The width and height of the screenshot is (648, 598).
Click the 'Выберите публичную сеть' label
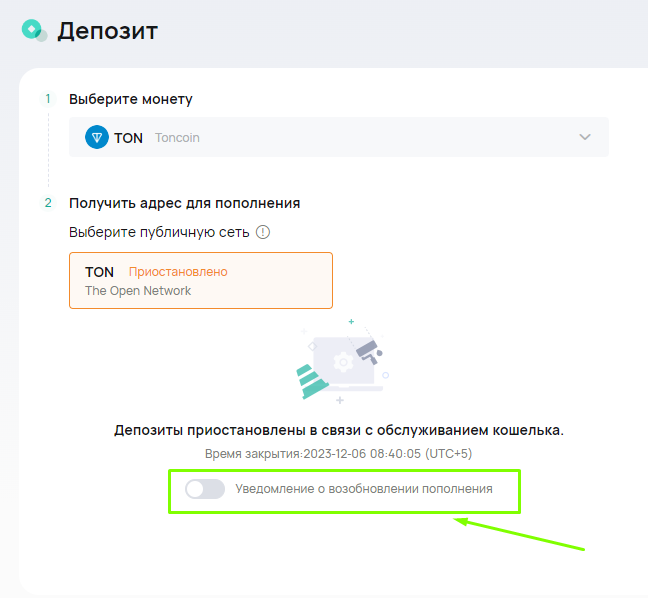160,232
